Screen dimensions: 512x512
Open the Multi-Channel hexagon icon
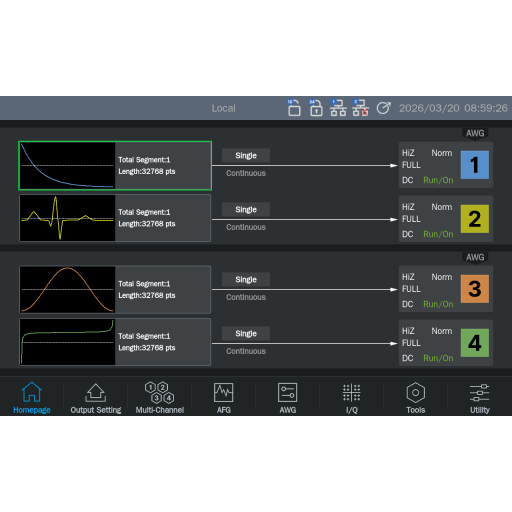[x=159, y=392]
